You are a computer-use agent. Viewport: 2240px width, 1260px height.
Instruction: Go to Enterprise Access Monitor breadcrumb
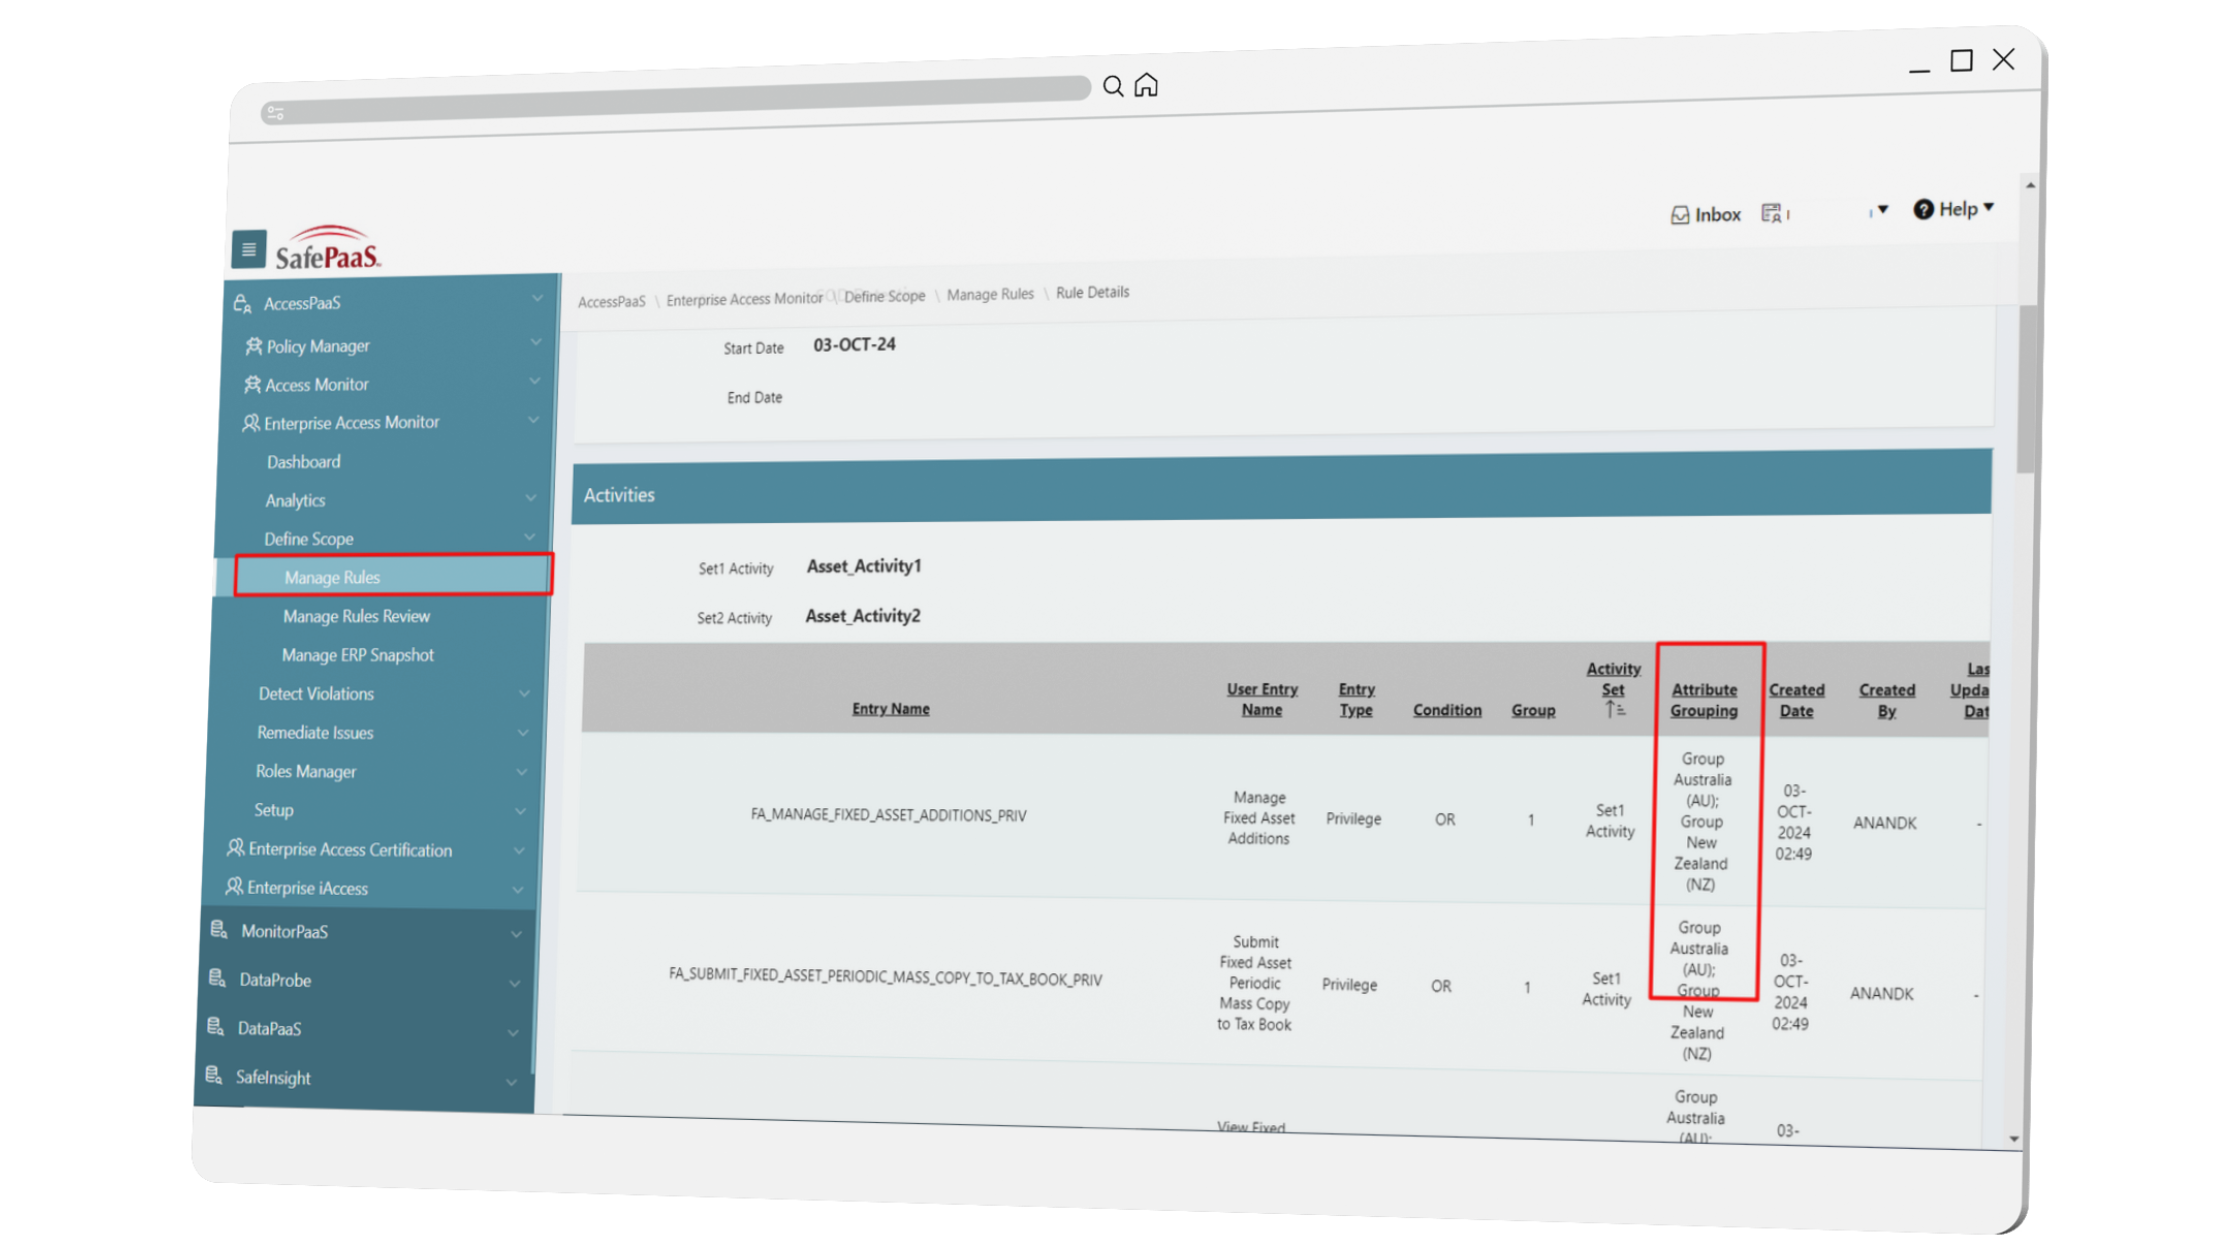click(x=744, y=299)
